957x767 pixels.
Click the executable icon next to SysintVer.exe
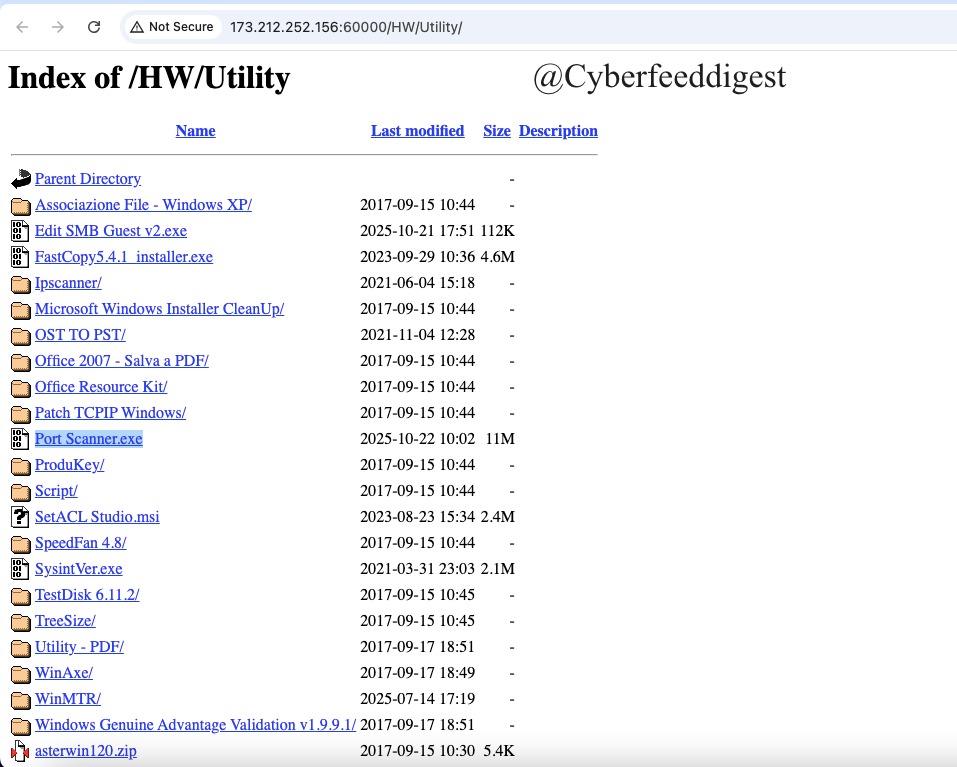click(20, 568)
